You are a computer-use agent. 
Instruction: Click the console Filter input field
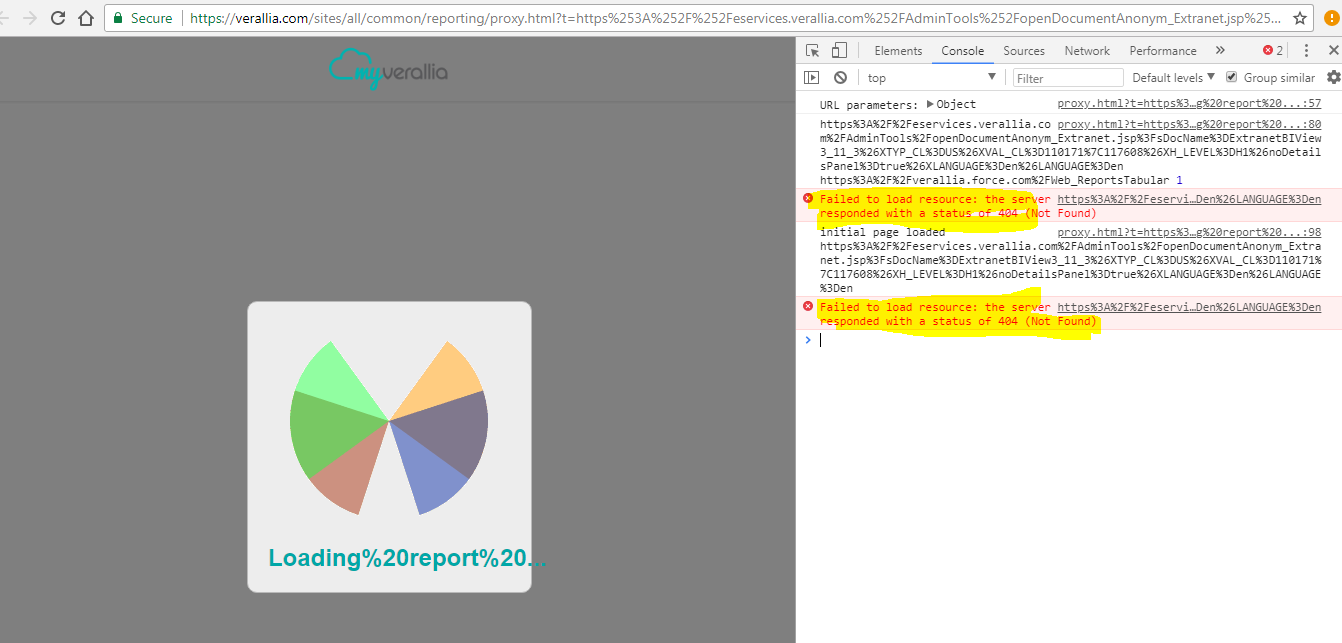[x=1068, y=78]
